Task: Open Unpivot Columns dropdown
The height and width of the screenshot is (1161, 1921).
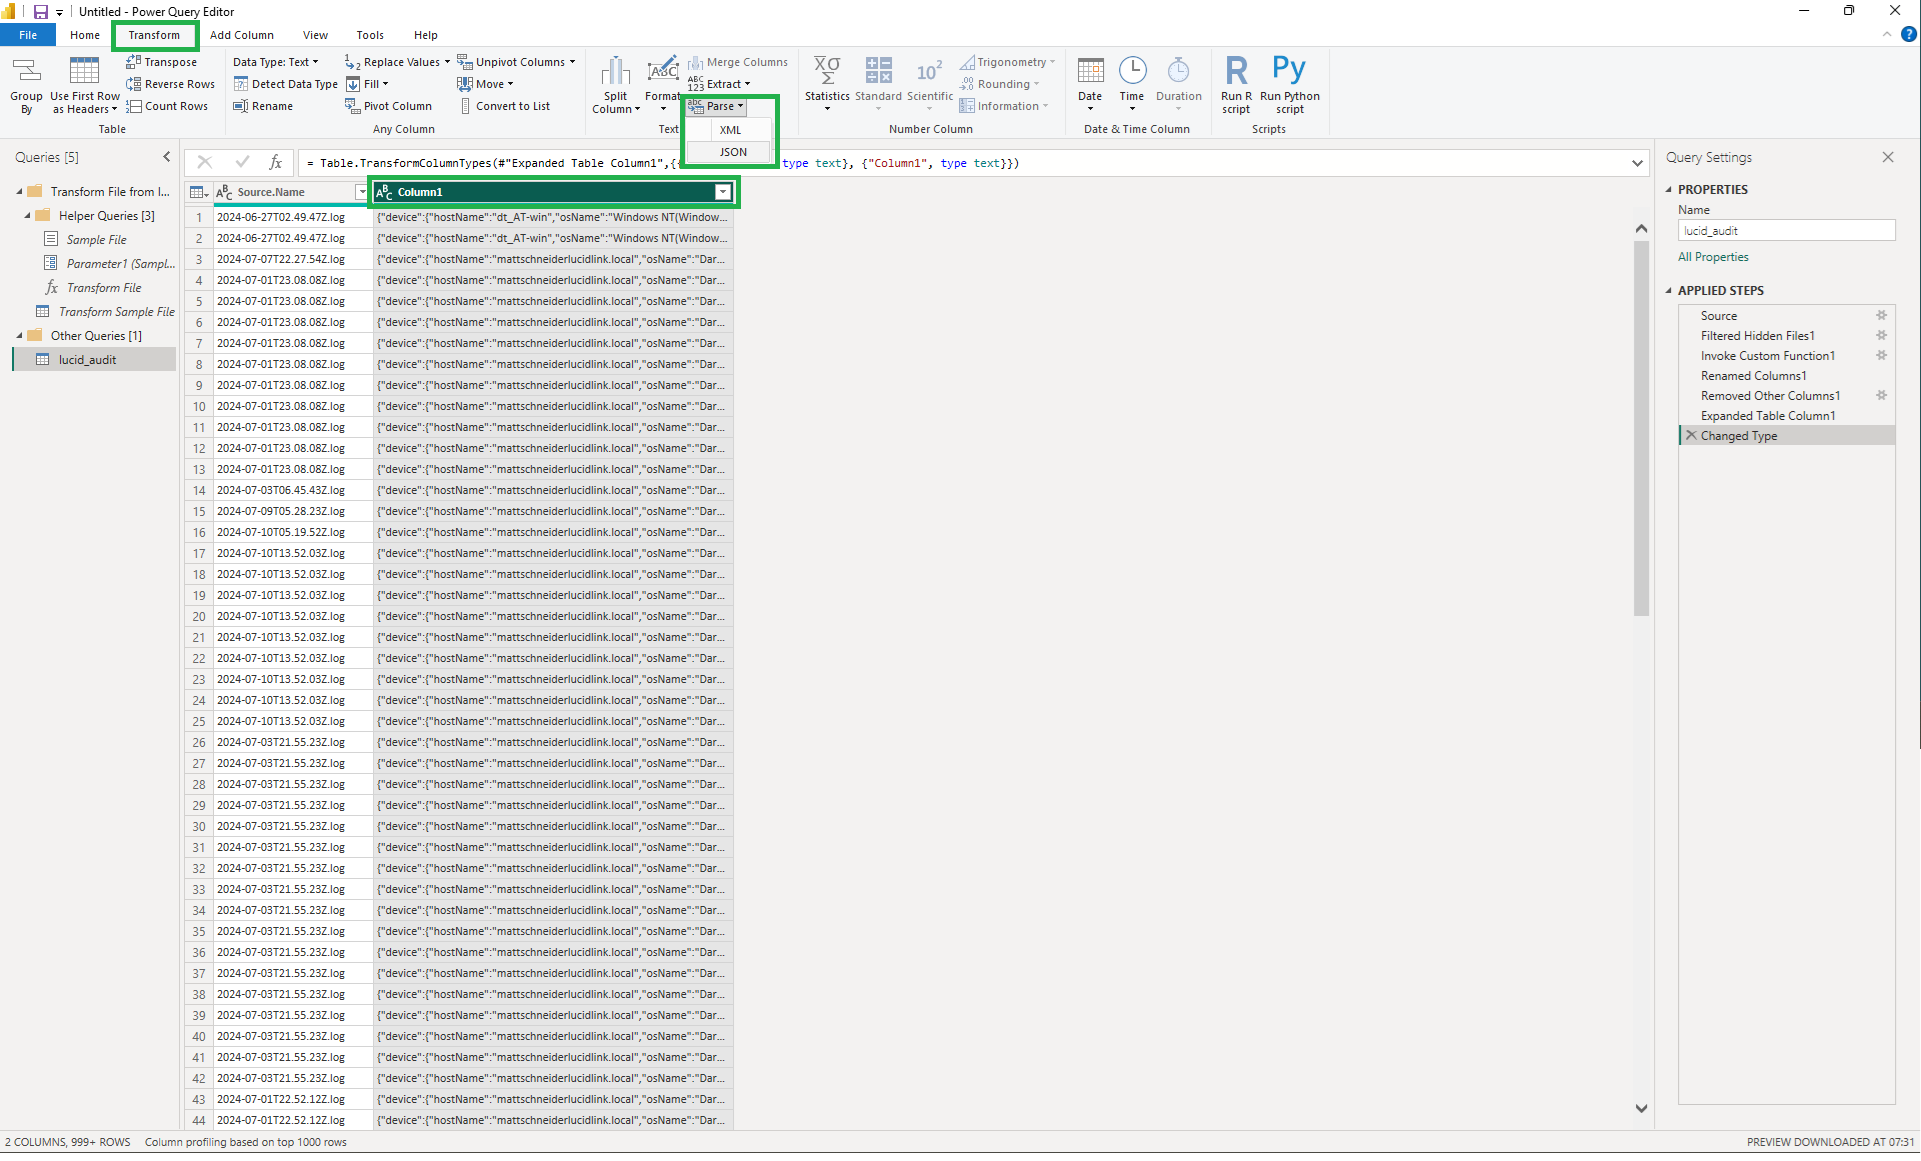Action: (516, 62)
